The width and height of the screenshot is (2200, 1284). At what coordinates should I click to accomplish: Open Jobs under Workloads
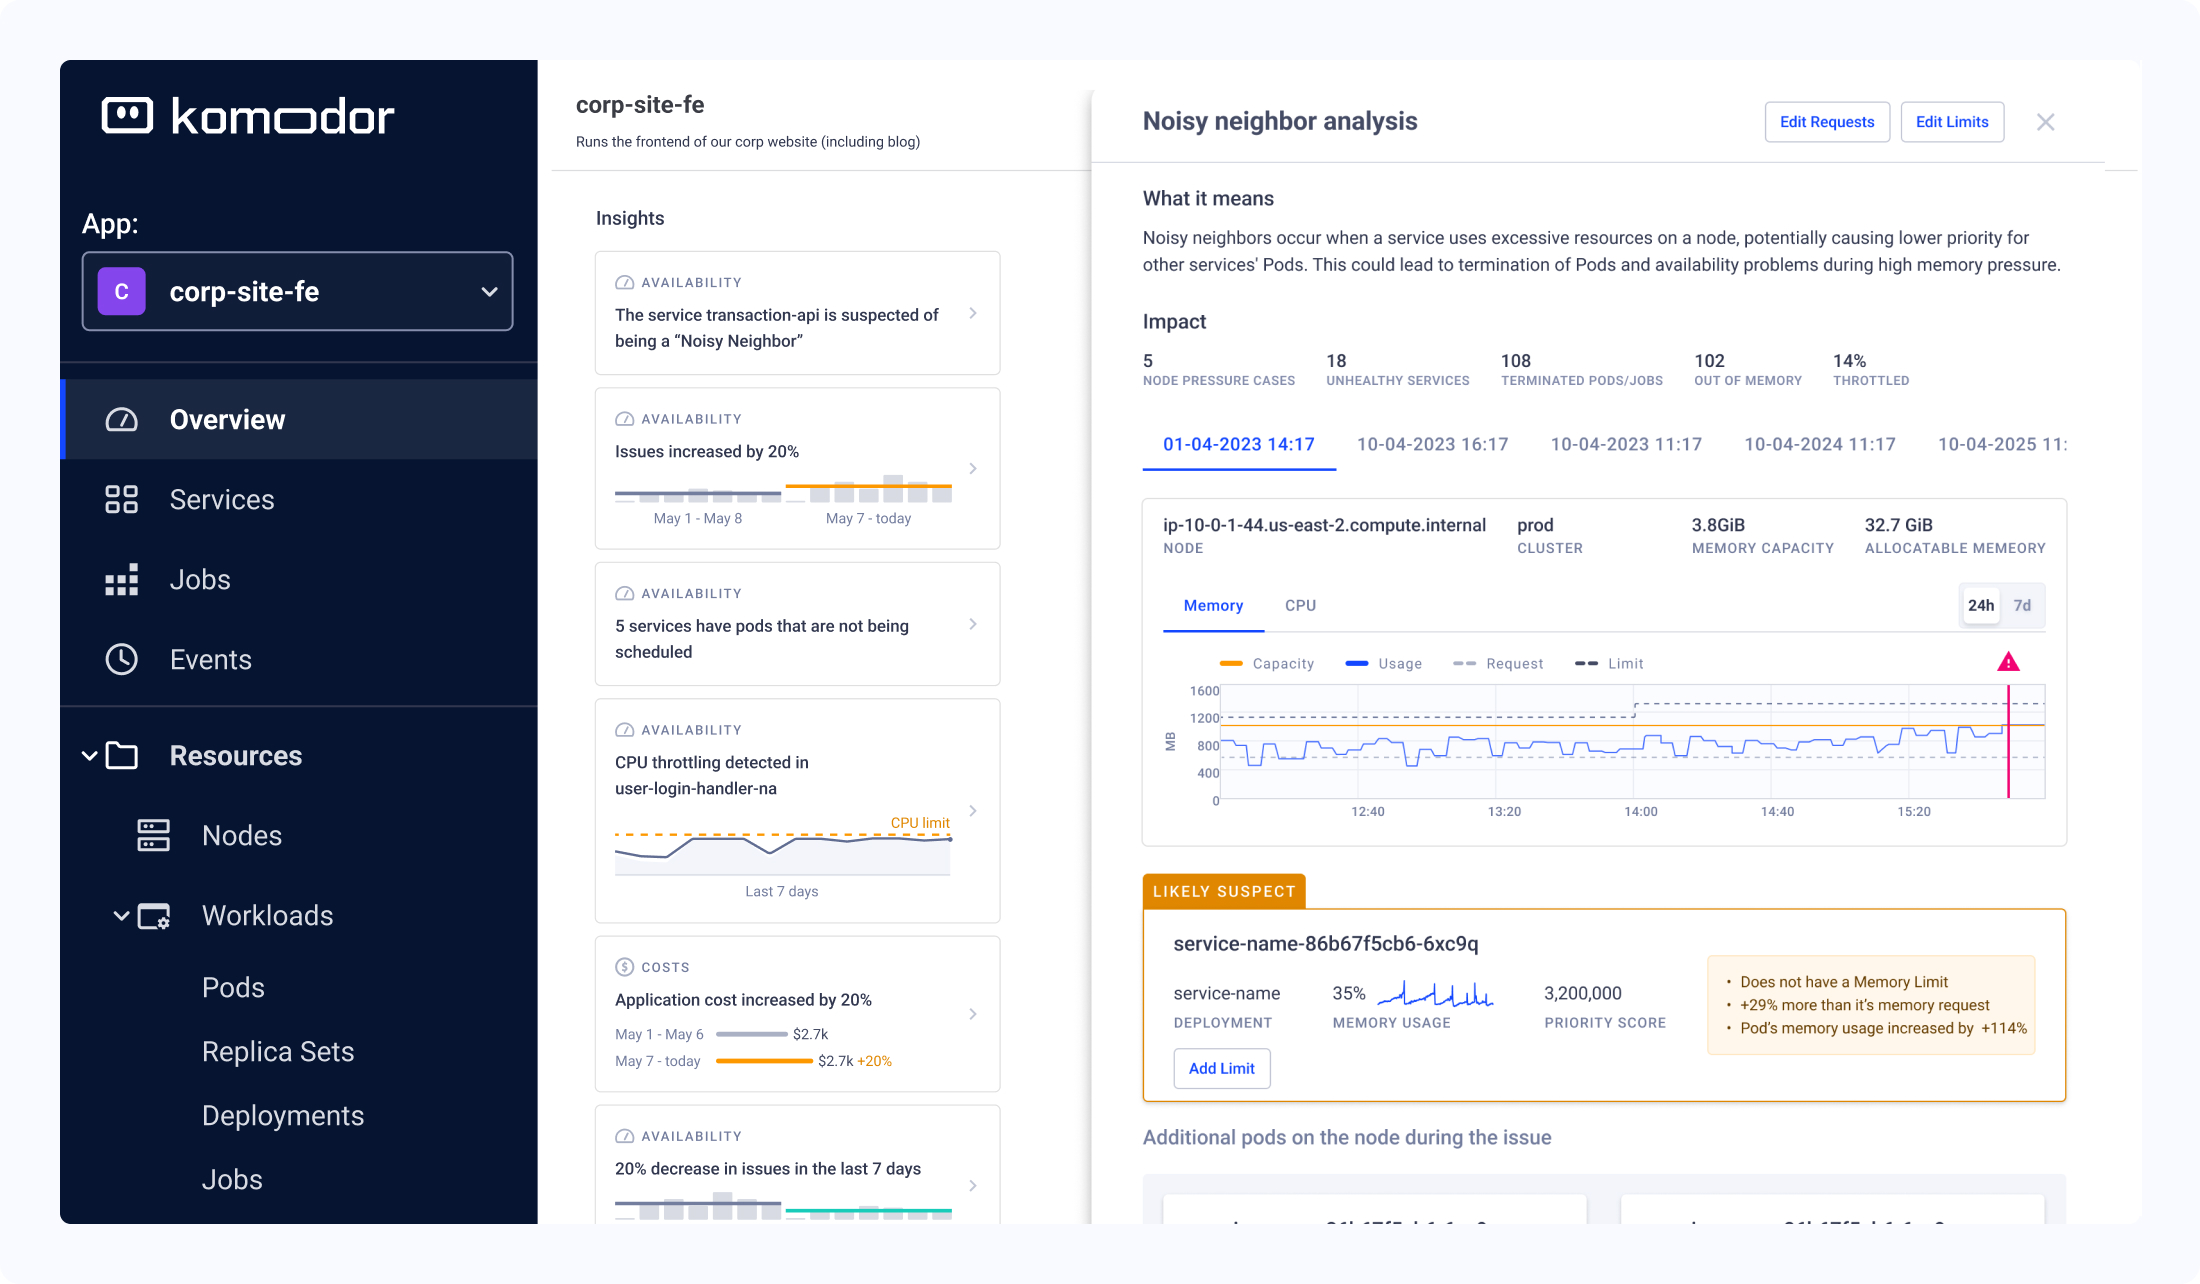pyautogui.click(x=232, y=1180)
